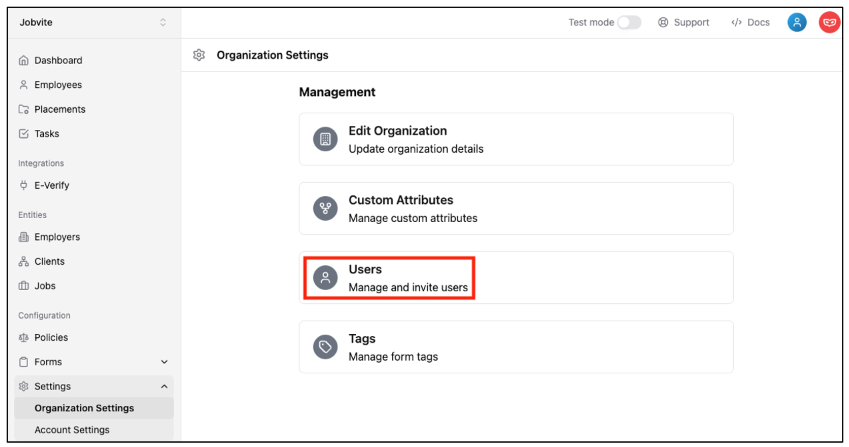
Task: Open the Policies configuration page
Action: pyautogui.click(x=51, y=337)
